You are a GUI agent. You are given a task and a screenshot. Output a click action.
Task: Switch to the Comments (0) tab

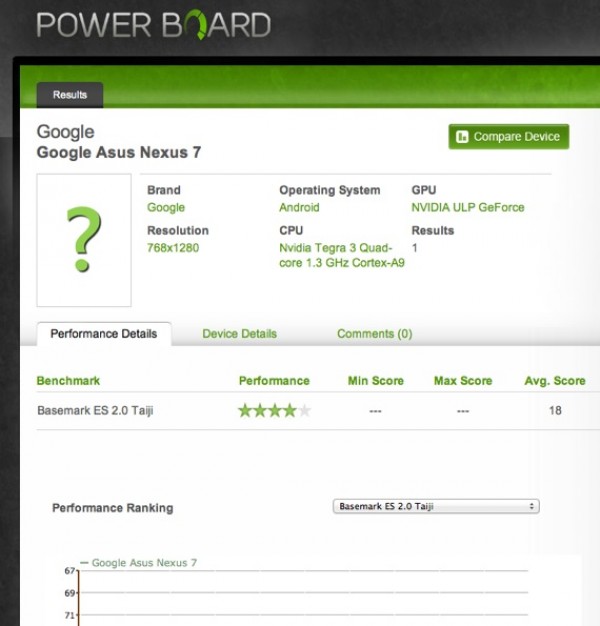374,334
